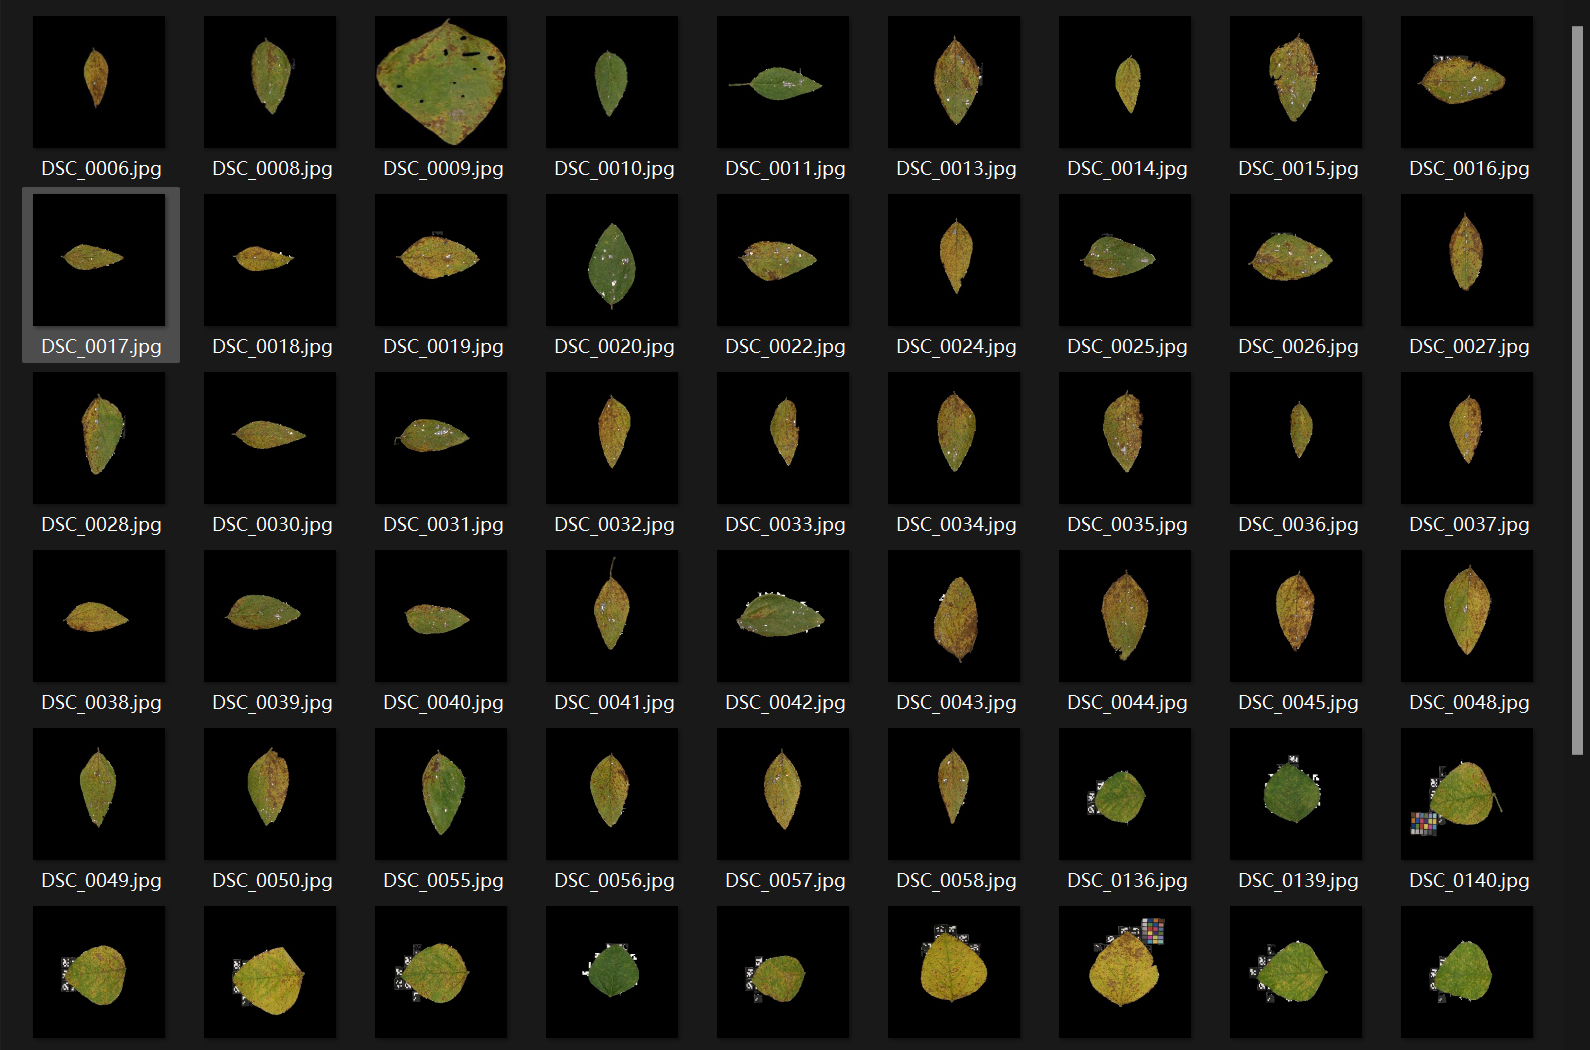1590x1050 pixels.
Task: Select the DSC_0050.jpg leaf thumbnail
Action: coord(270,794)
